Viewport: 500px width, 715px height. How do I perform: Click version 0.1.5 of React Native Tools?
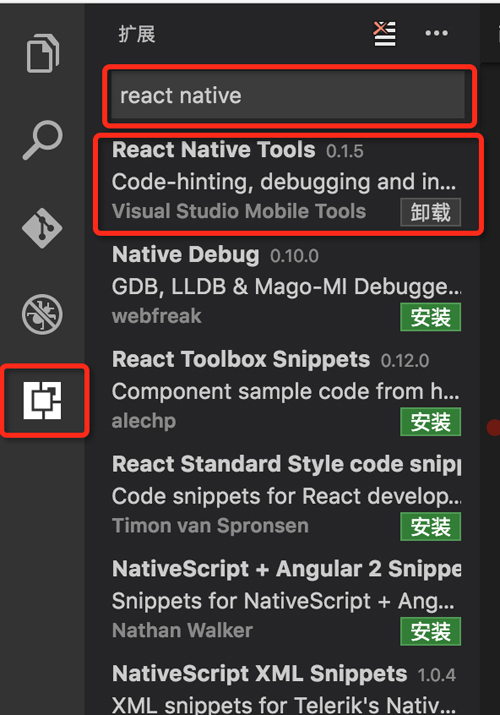pos(345,151)
